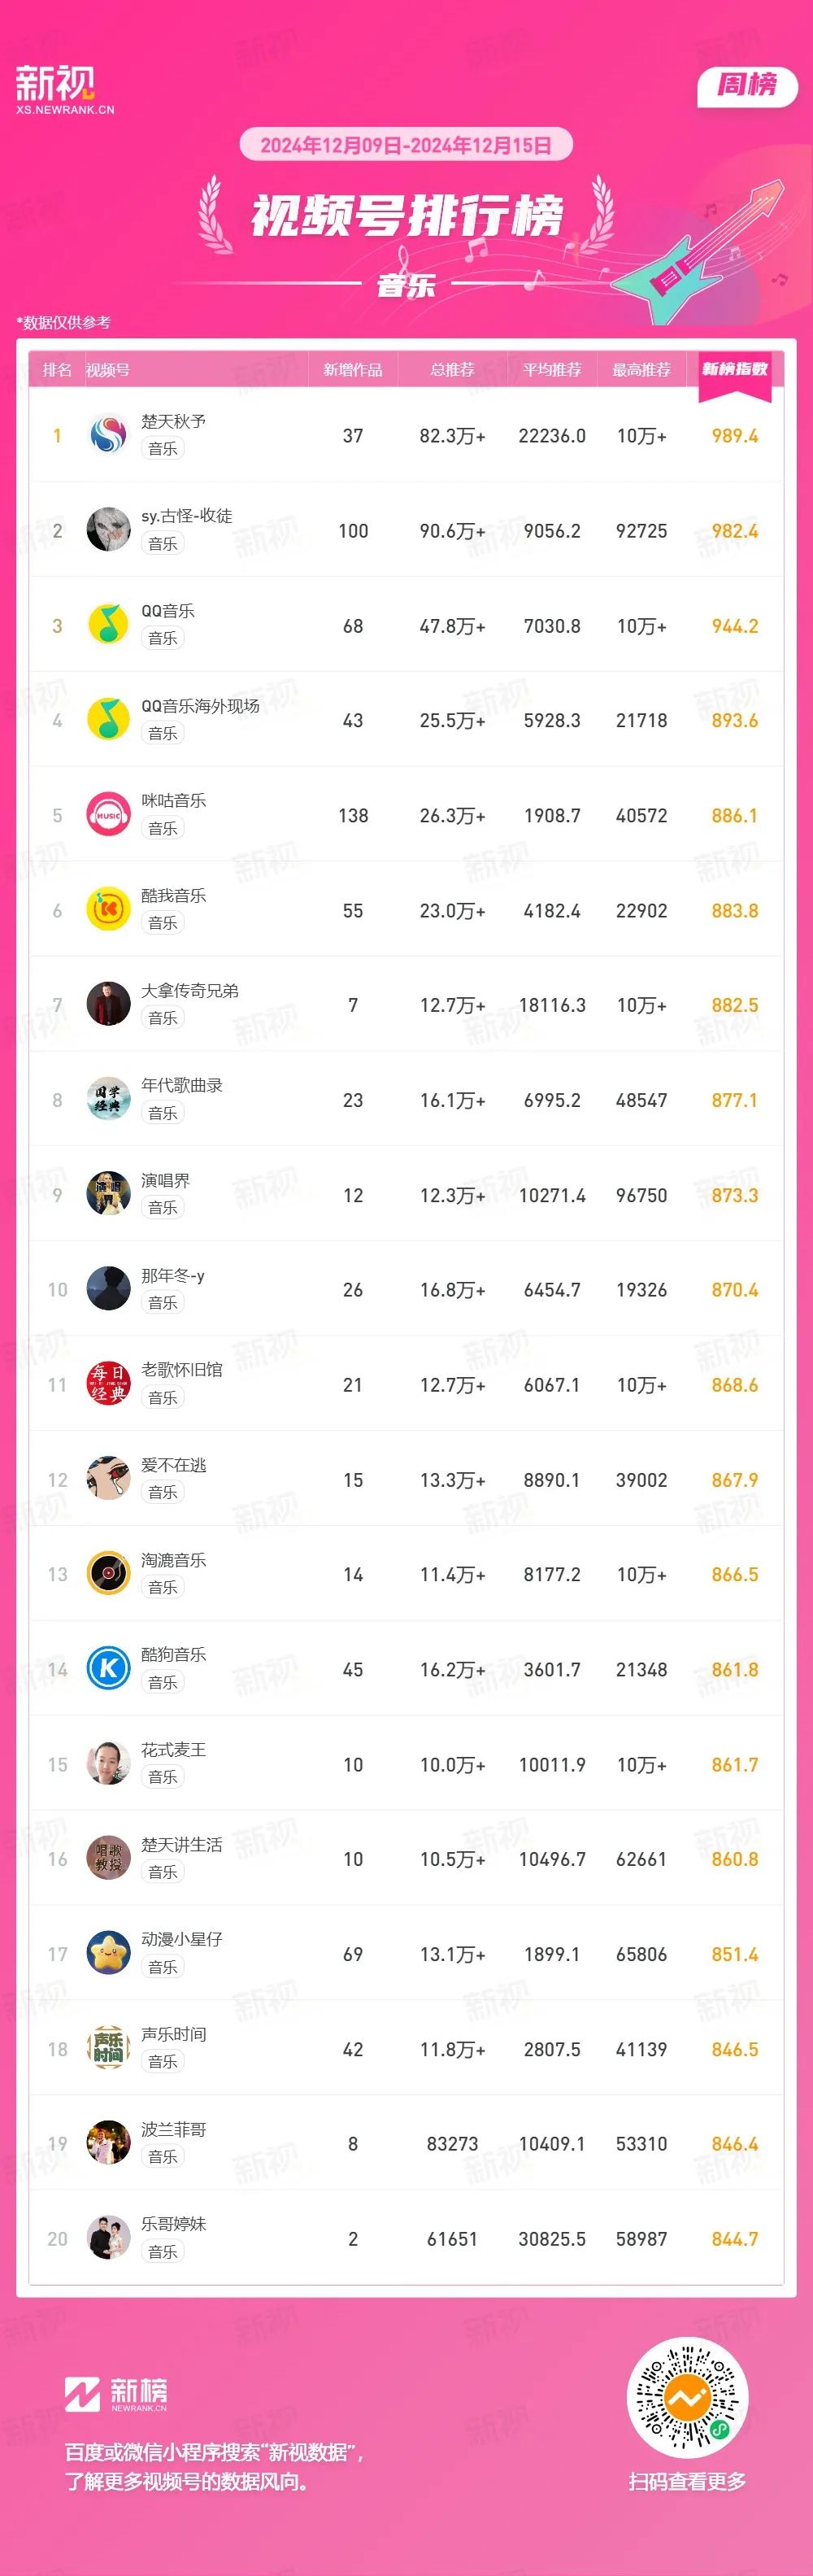This screenshot has height=2576, width=813.
Task: Click the 音乐 tag under 大拿传奇兄弟
Action: pos(162,1018)
